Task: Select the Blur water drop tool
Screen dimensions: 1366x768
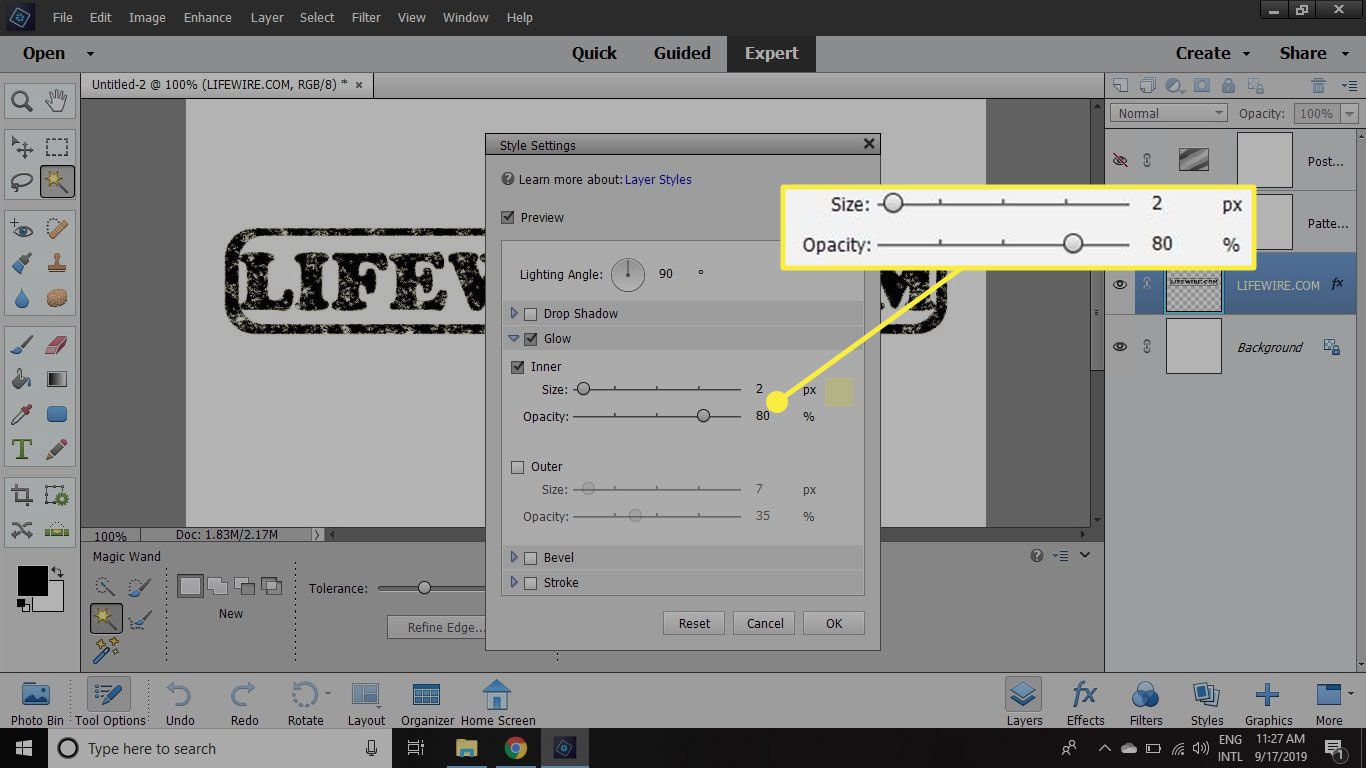Action: click(22, 298)
